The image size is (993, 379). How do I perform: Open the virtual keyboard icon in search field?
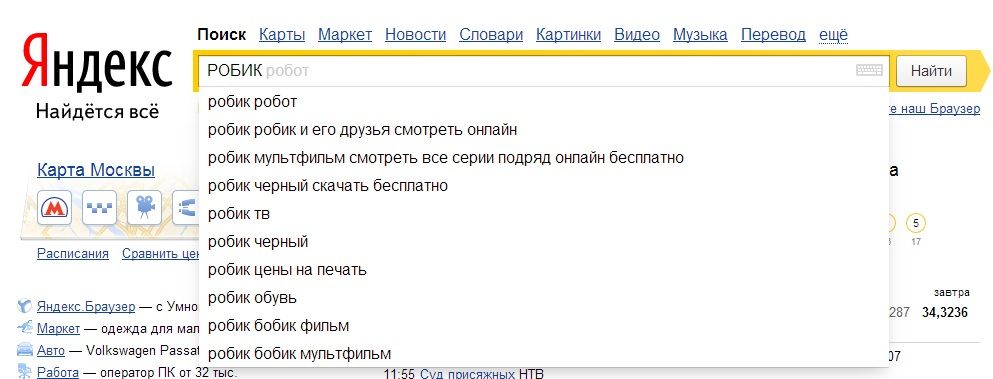click(x=869, y=70)
